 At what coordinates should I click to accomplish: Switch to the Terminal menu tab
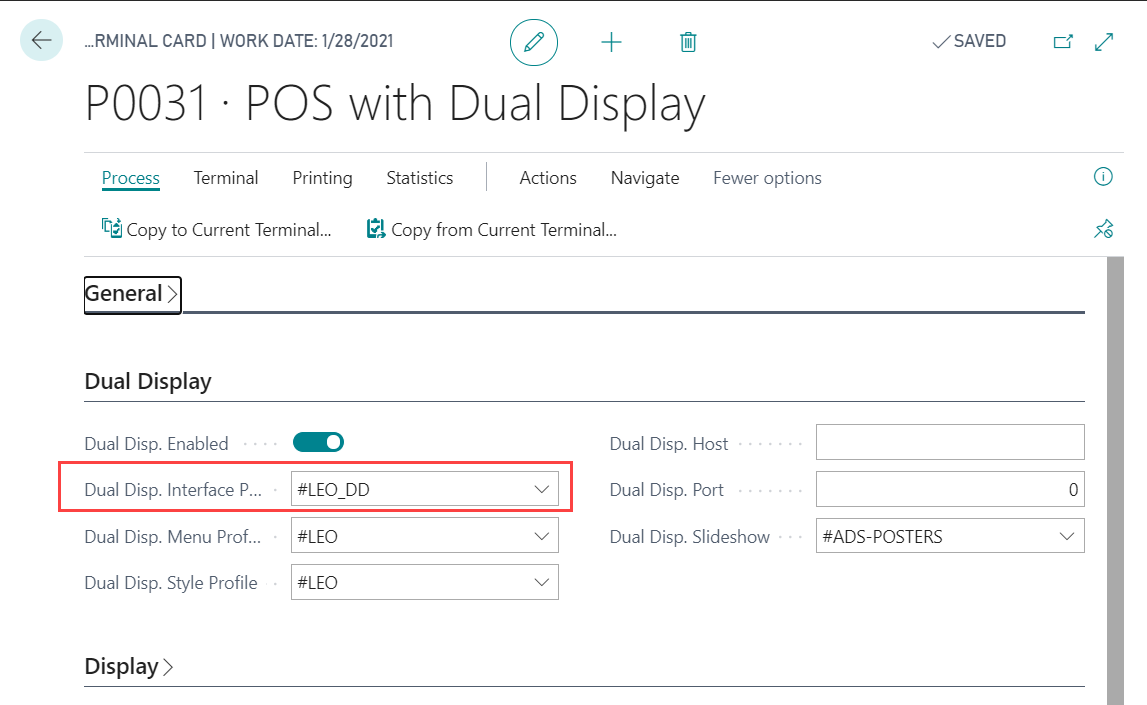click(x=226, y=178)
